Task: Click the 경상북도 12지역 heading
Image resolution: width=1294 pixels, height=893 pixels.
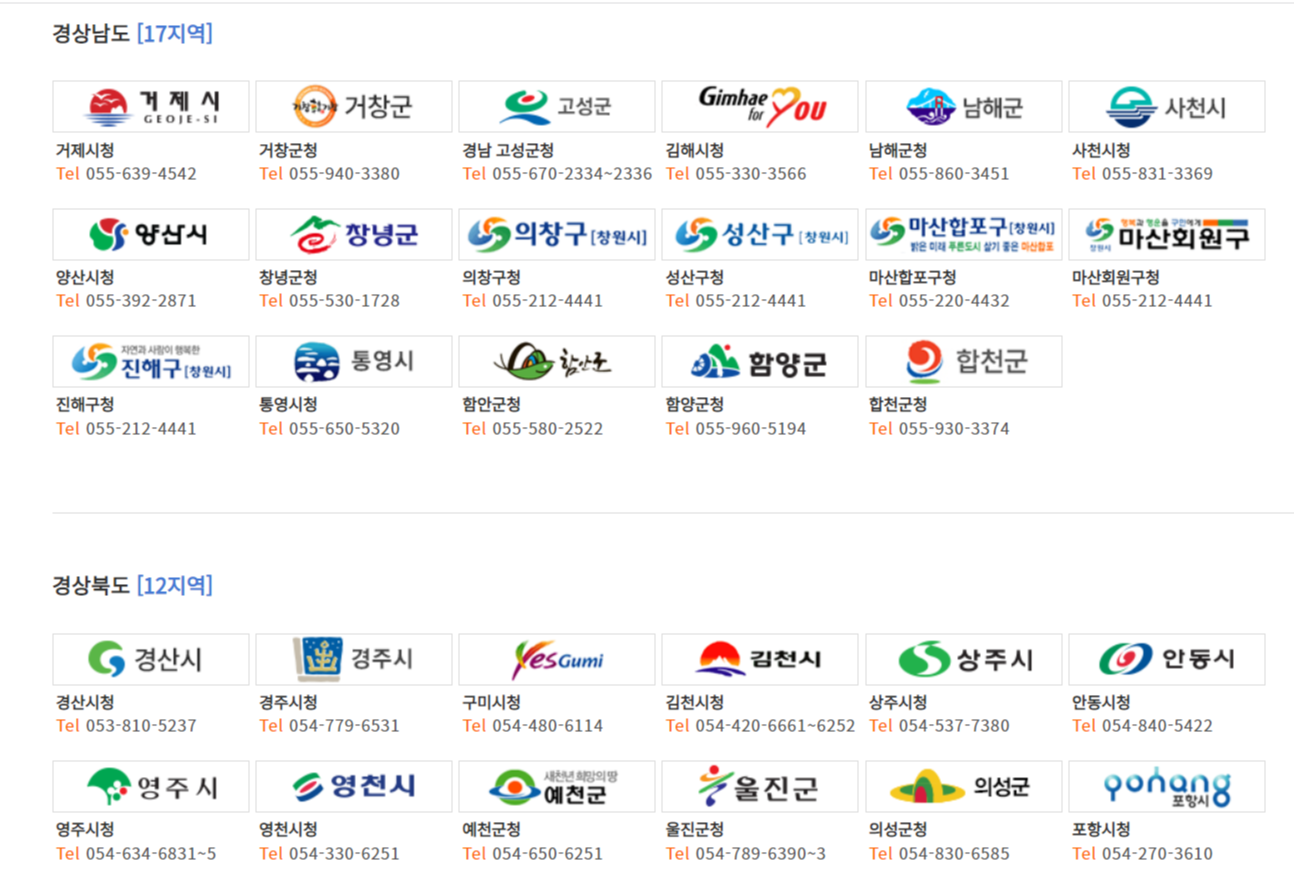Action: pos(132,585)
